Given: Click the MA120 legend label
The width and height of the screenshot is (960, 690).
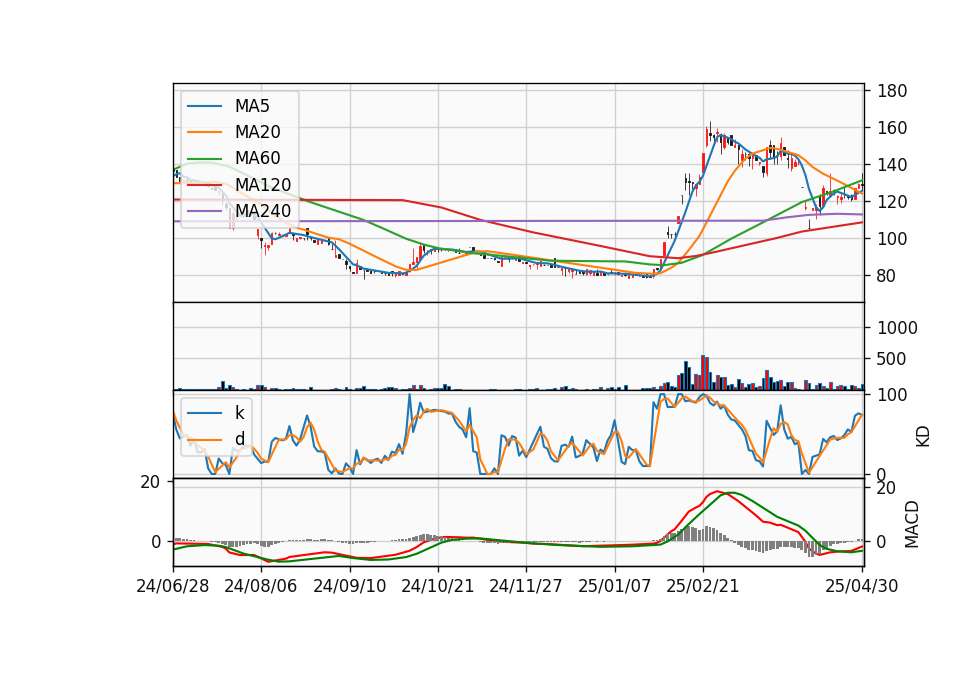Looking at the screenshot, I should pyautogui.click(x=263, y=184).
